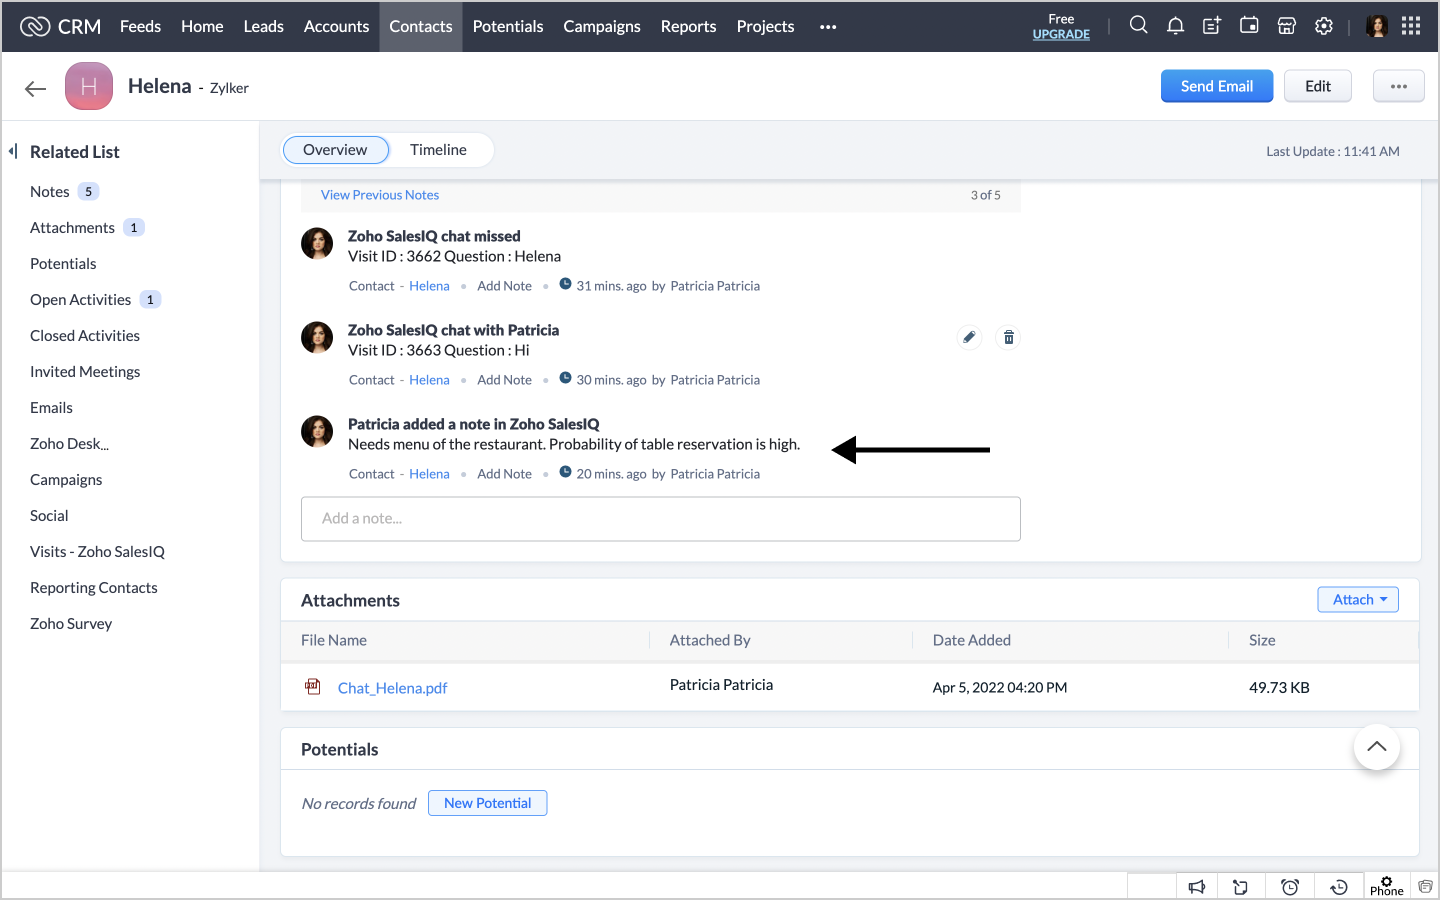
Task: Open the Chat_Helena.pdf attachment
Action: [393, 688]
